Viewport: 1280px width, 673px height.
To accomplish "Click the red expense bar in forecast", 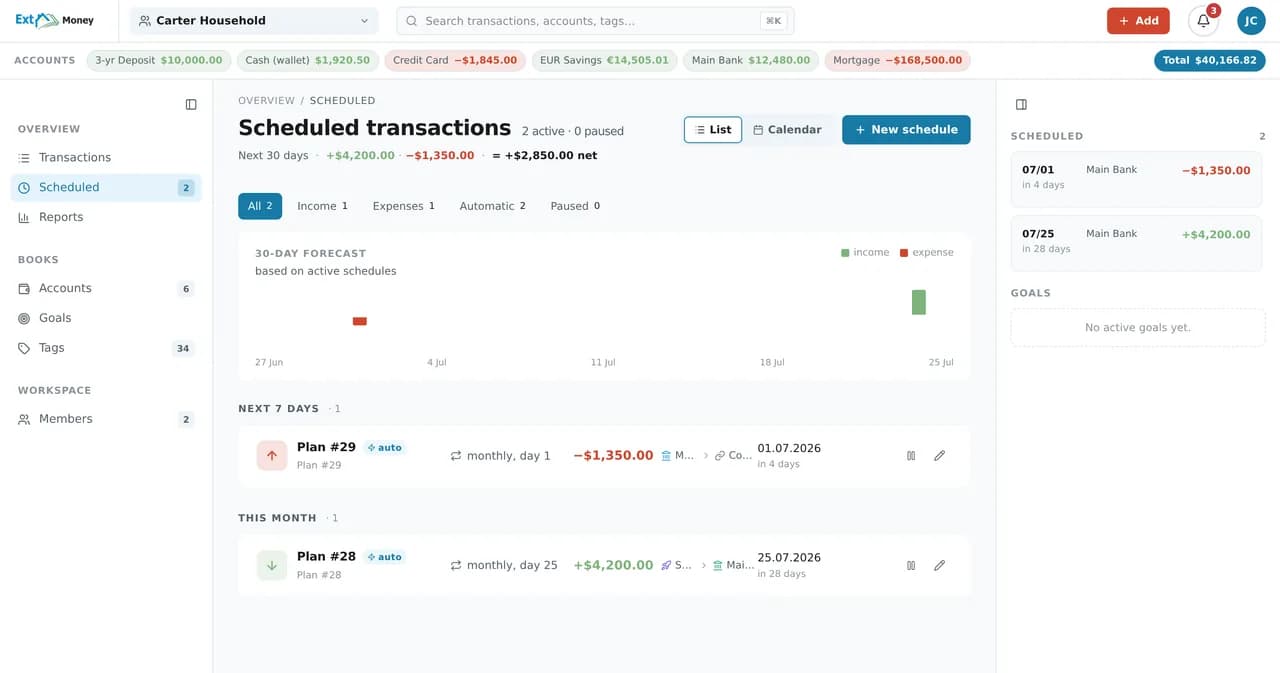I will (x=360, y=321).
